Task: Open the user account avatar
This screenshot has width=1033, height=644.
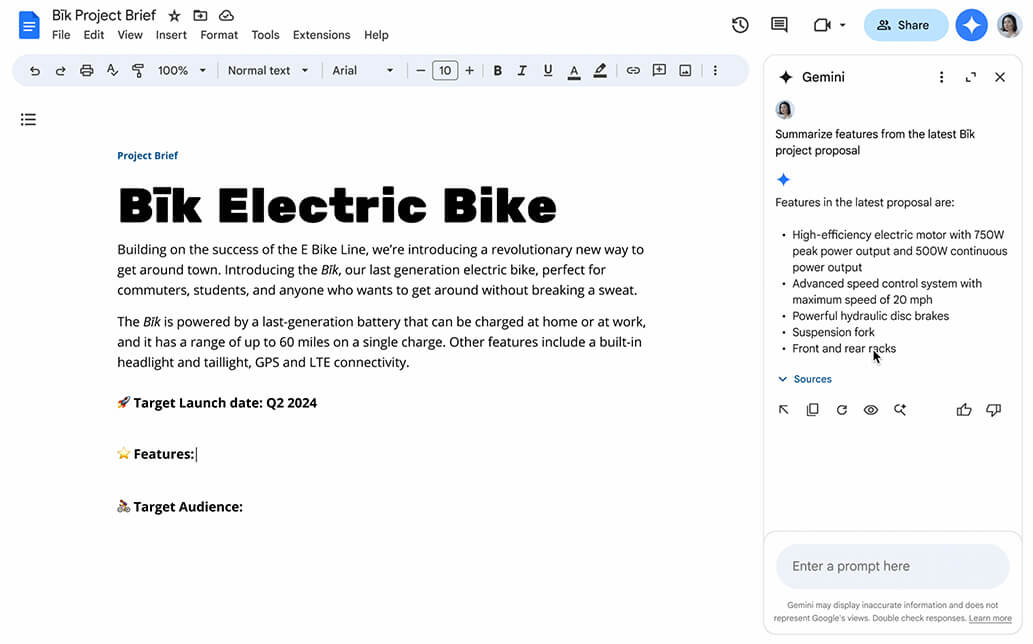Action: coord(1009,25)
